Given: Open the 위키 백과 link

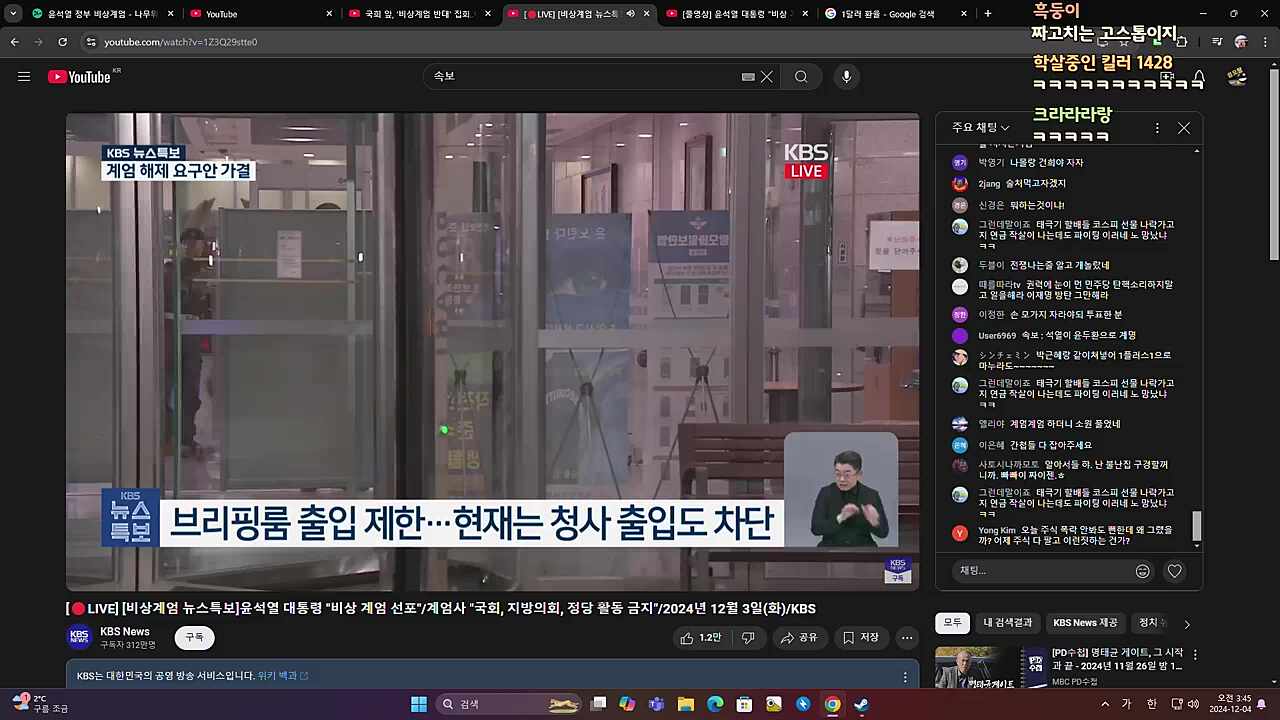Looking at the screenshot, I should tap(283, 676).
